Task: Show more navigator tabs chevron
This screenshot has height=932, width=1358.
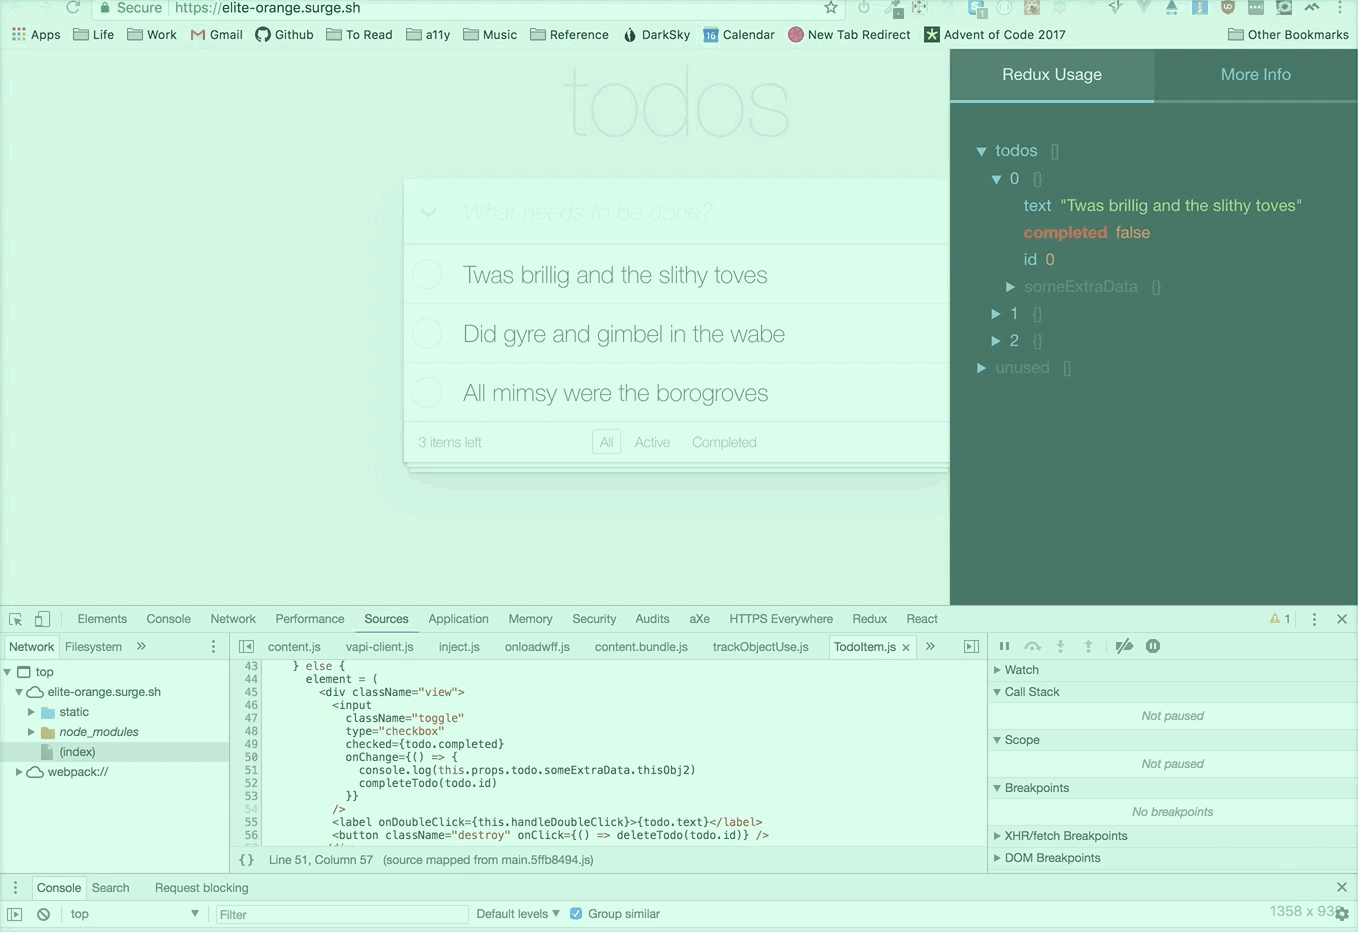Action: 141,647
